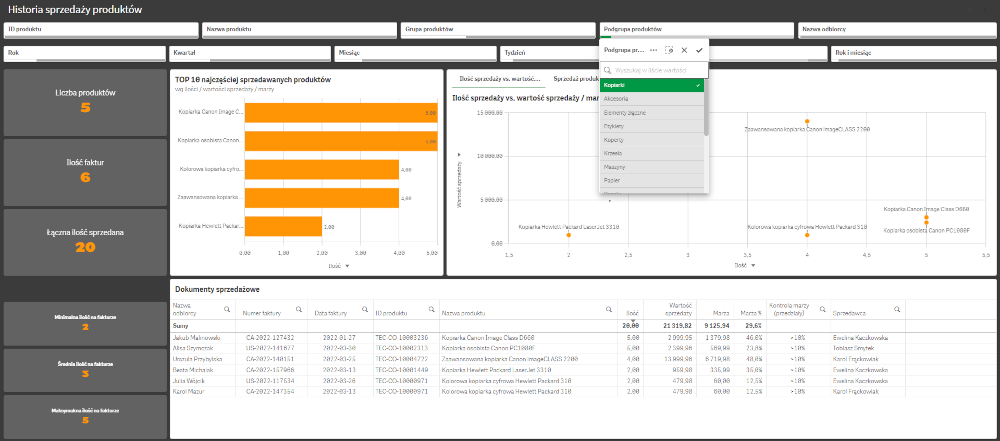The image size is (1000, 441).
Task: Sort table by Marża column header
Action: tap(721, 313)
